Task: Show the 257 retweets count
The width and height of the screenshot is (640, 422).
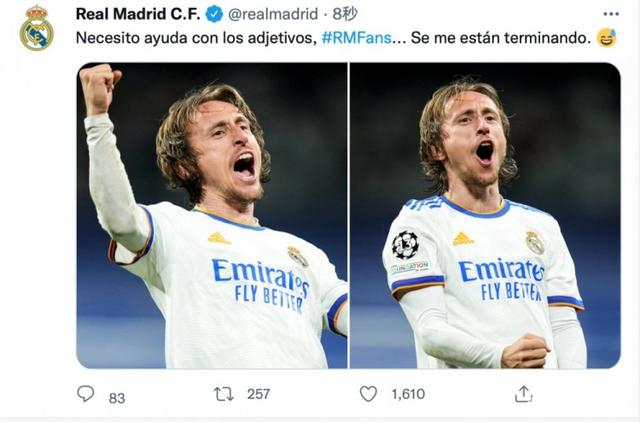Action: pyautogui.click(x=258, y=394)
